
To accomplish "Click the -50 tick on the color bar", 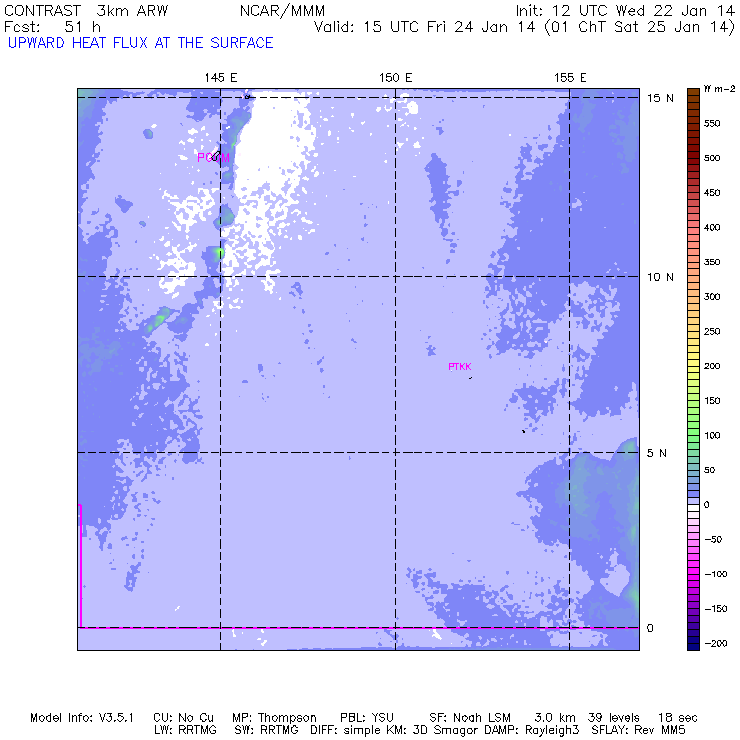I will 714,539.
